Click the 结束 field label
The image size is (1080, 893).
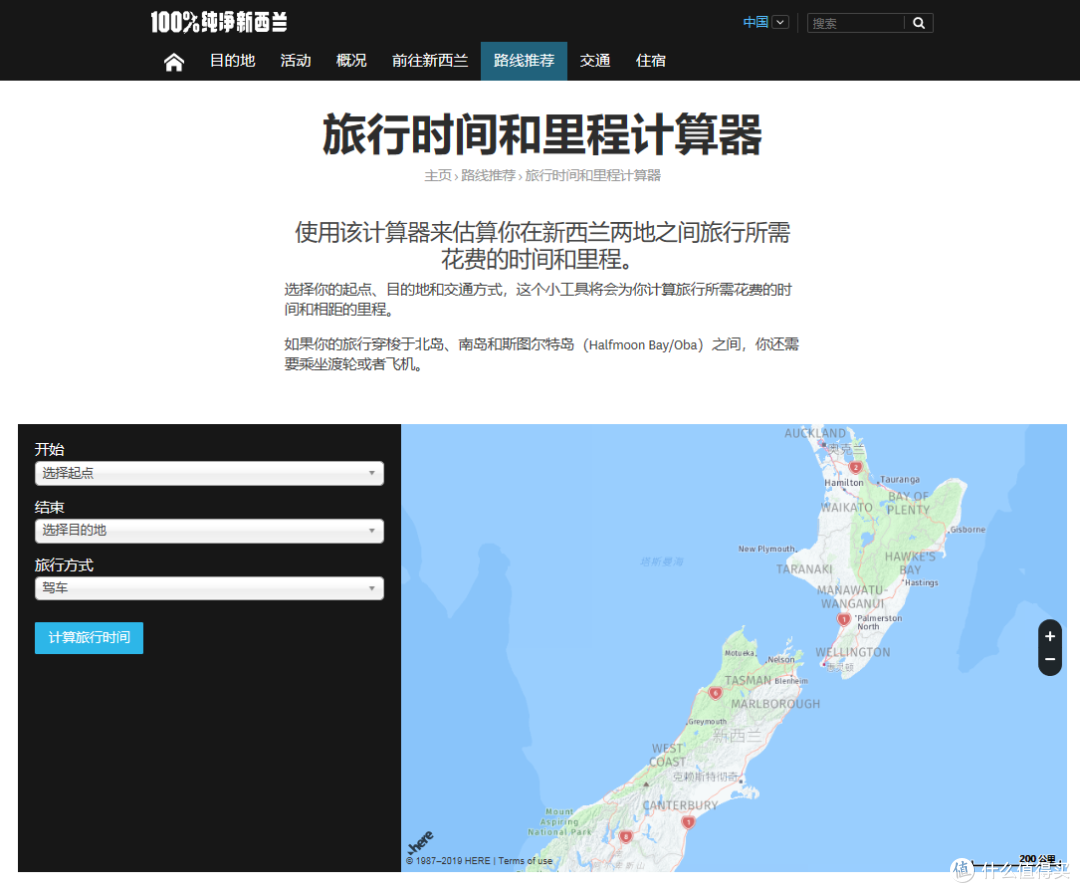pyautogui.click(x=50, y=507)
